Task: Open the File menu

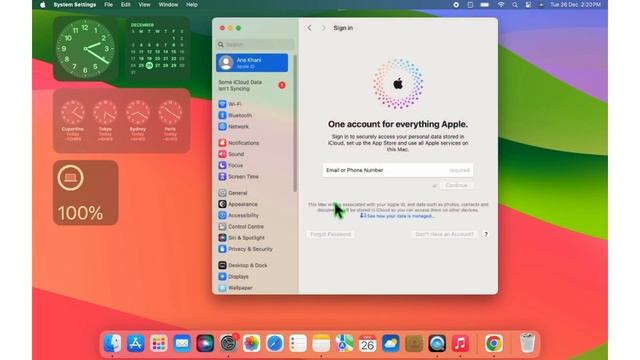Action: pyautogui.click(x=108, y=5)
